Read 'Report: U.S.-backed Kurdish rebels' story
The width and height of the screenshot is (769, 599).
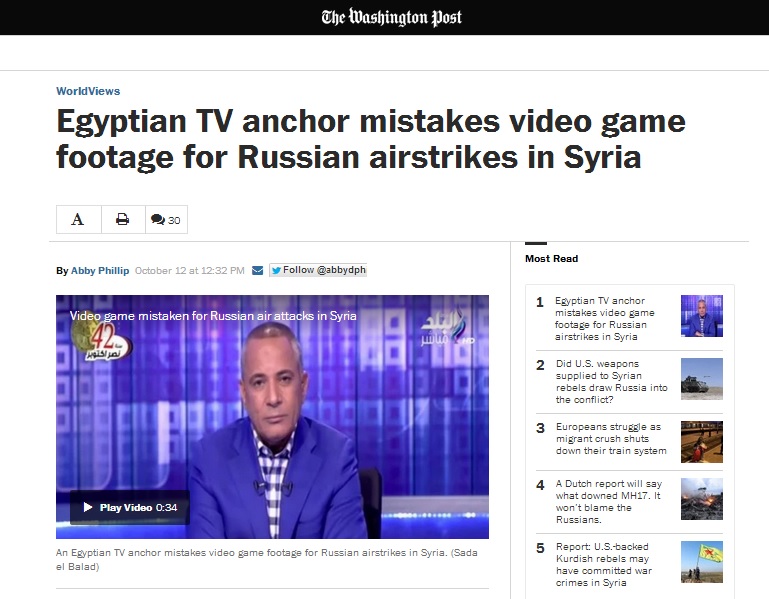604,564
